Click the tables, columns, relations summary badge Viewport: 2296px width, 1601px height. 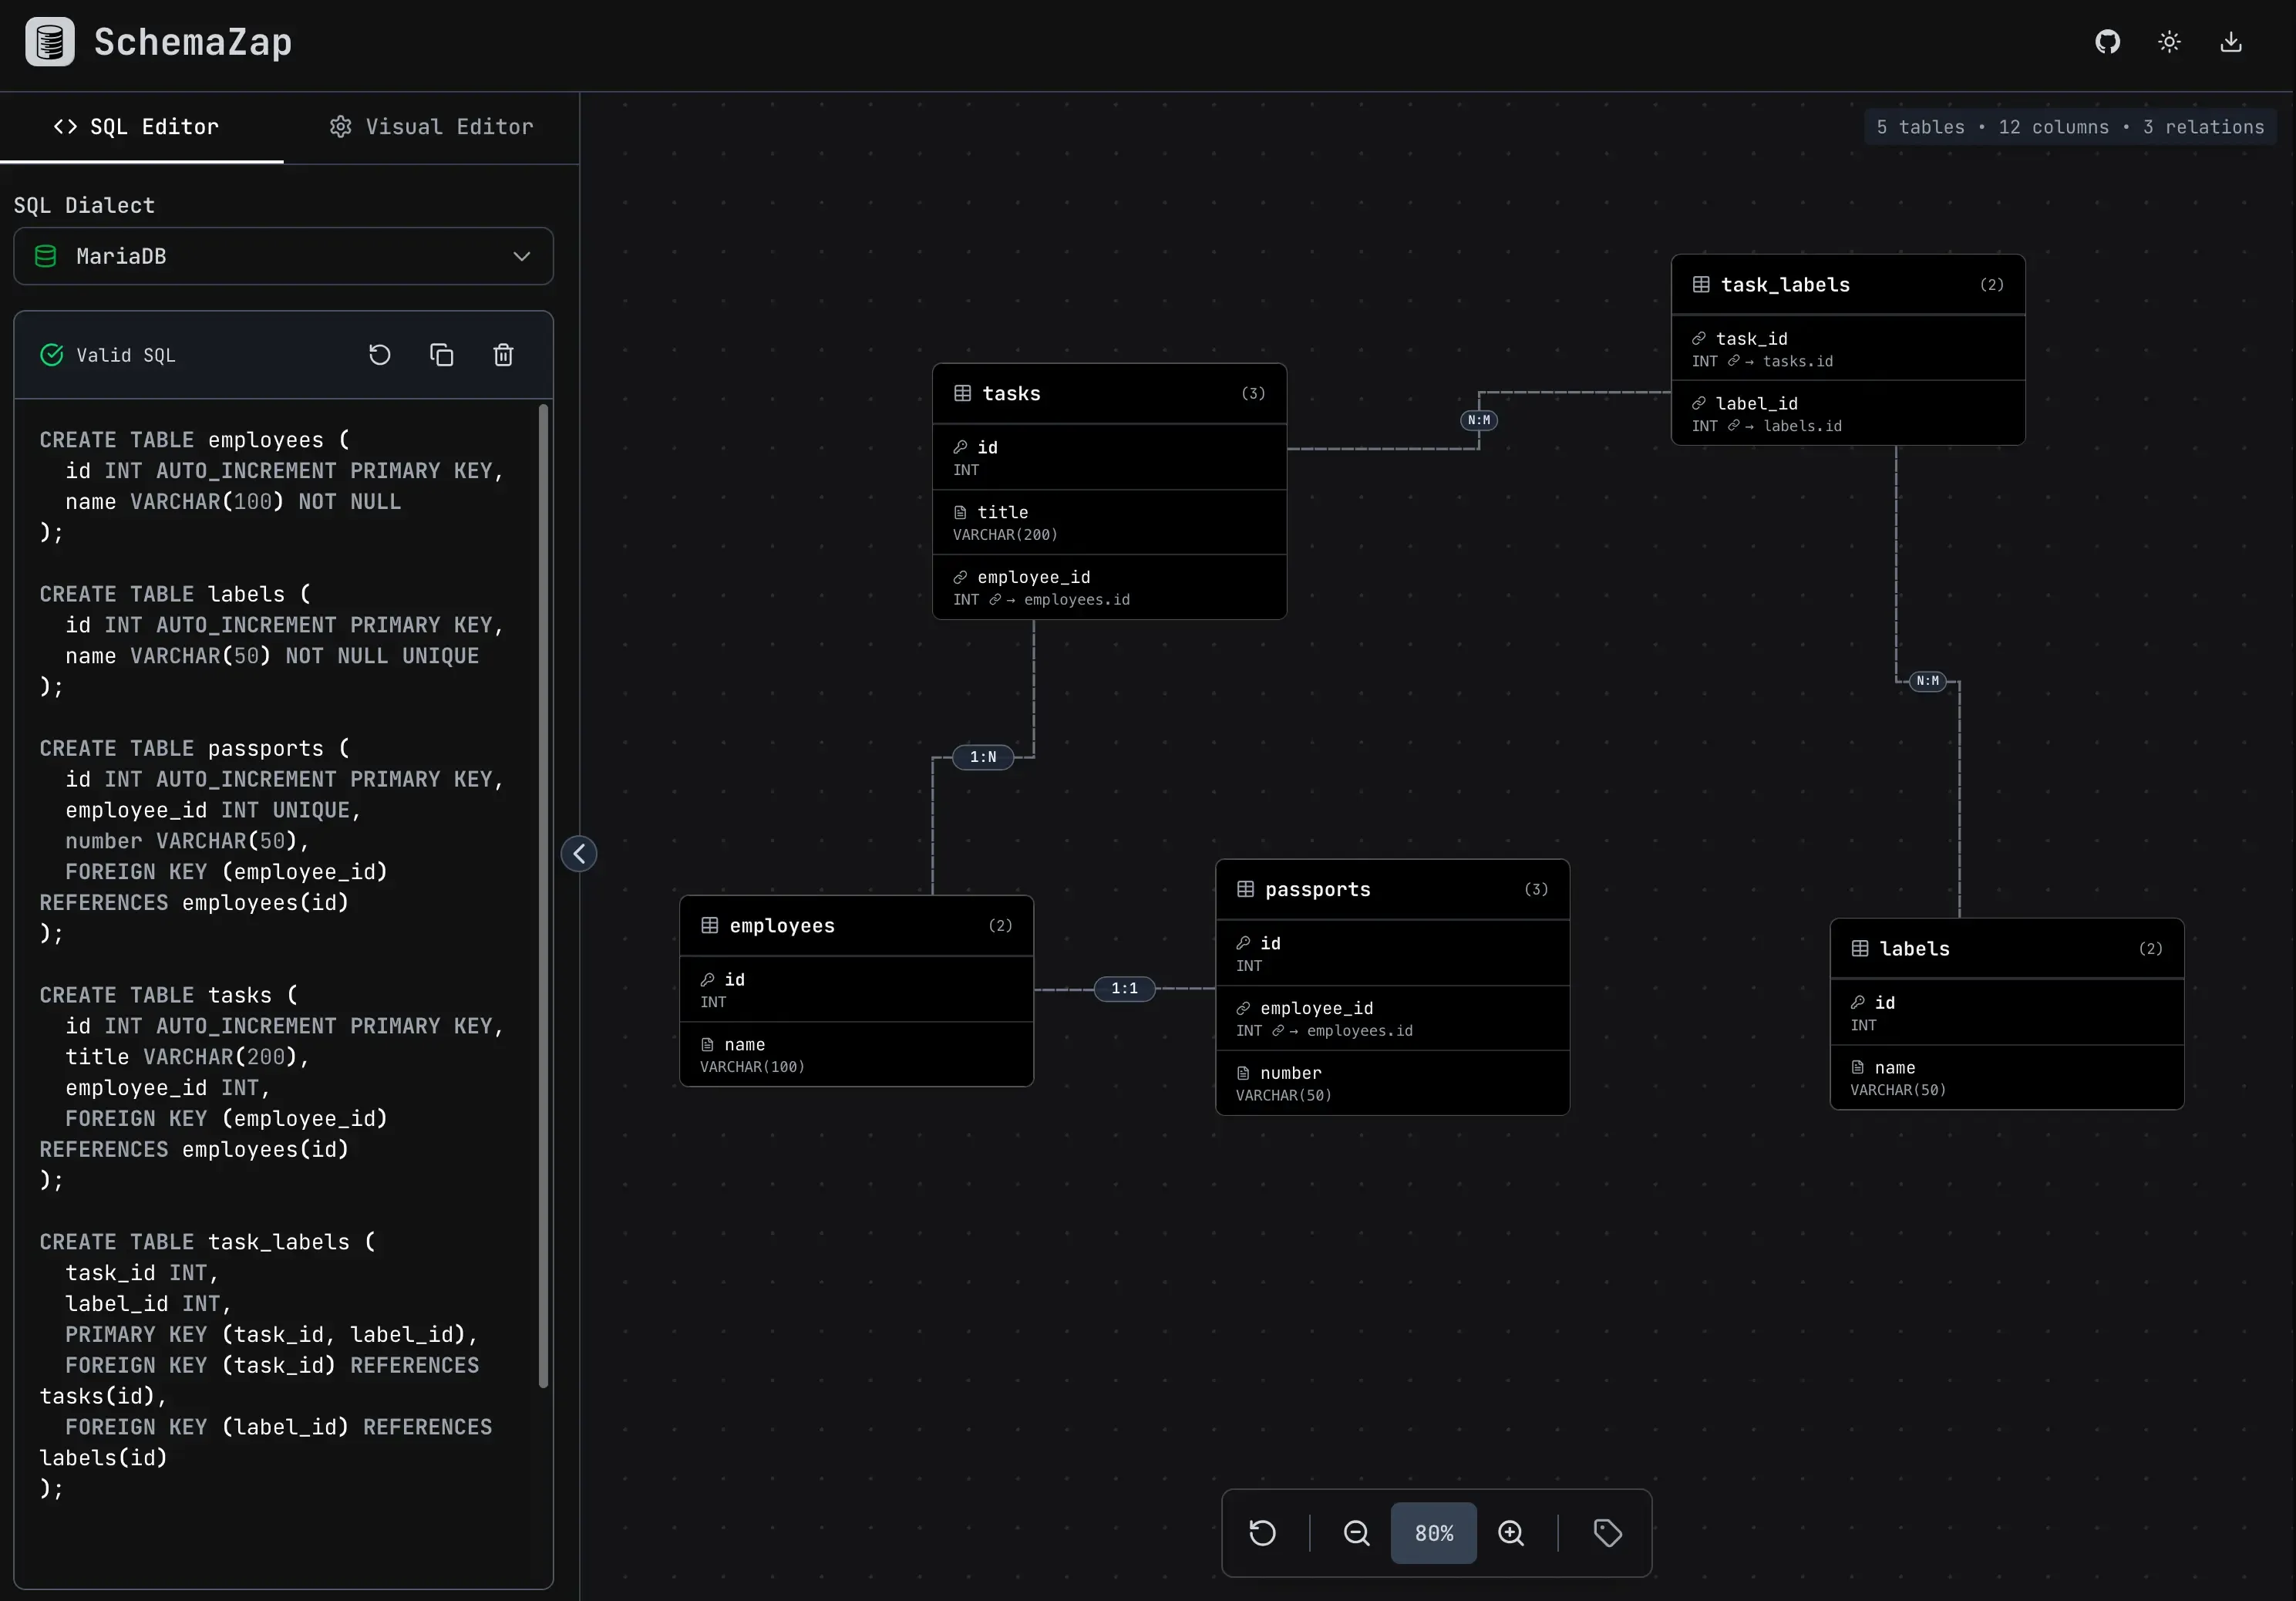point(2069,127)
